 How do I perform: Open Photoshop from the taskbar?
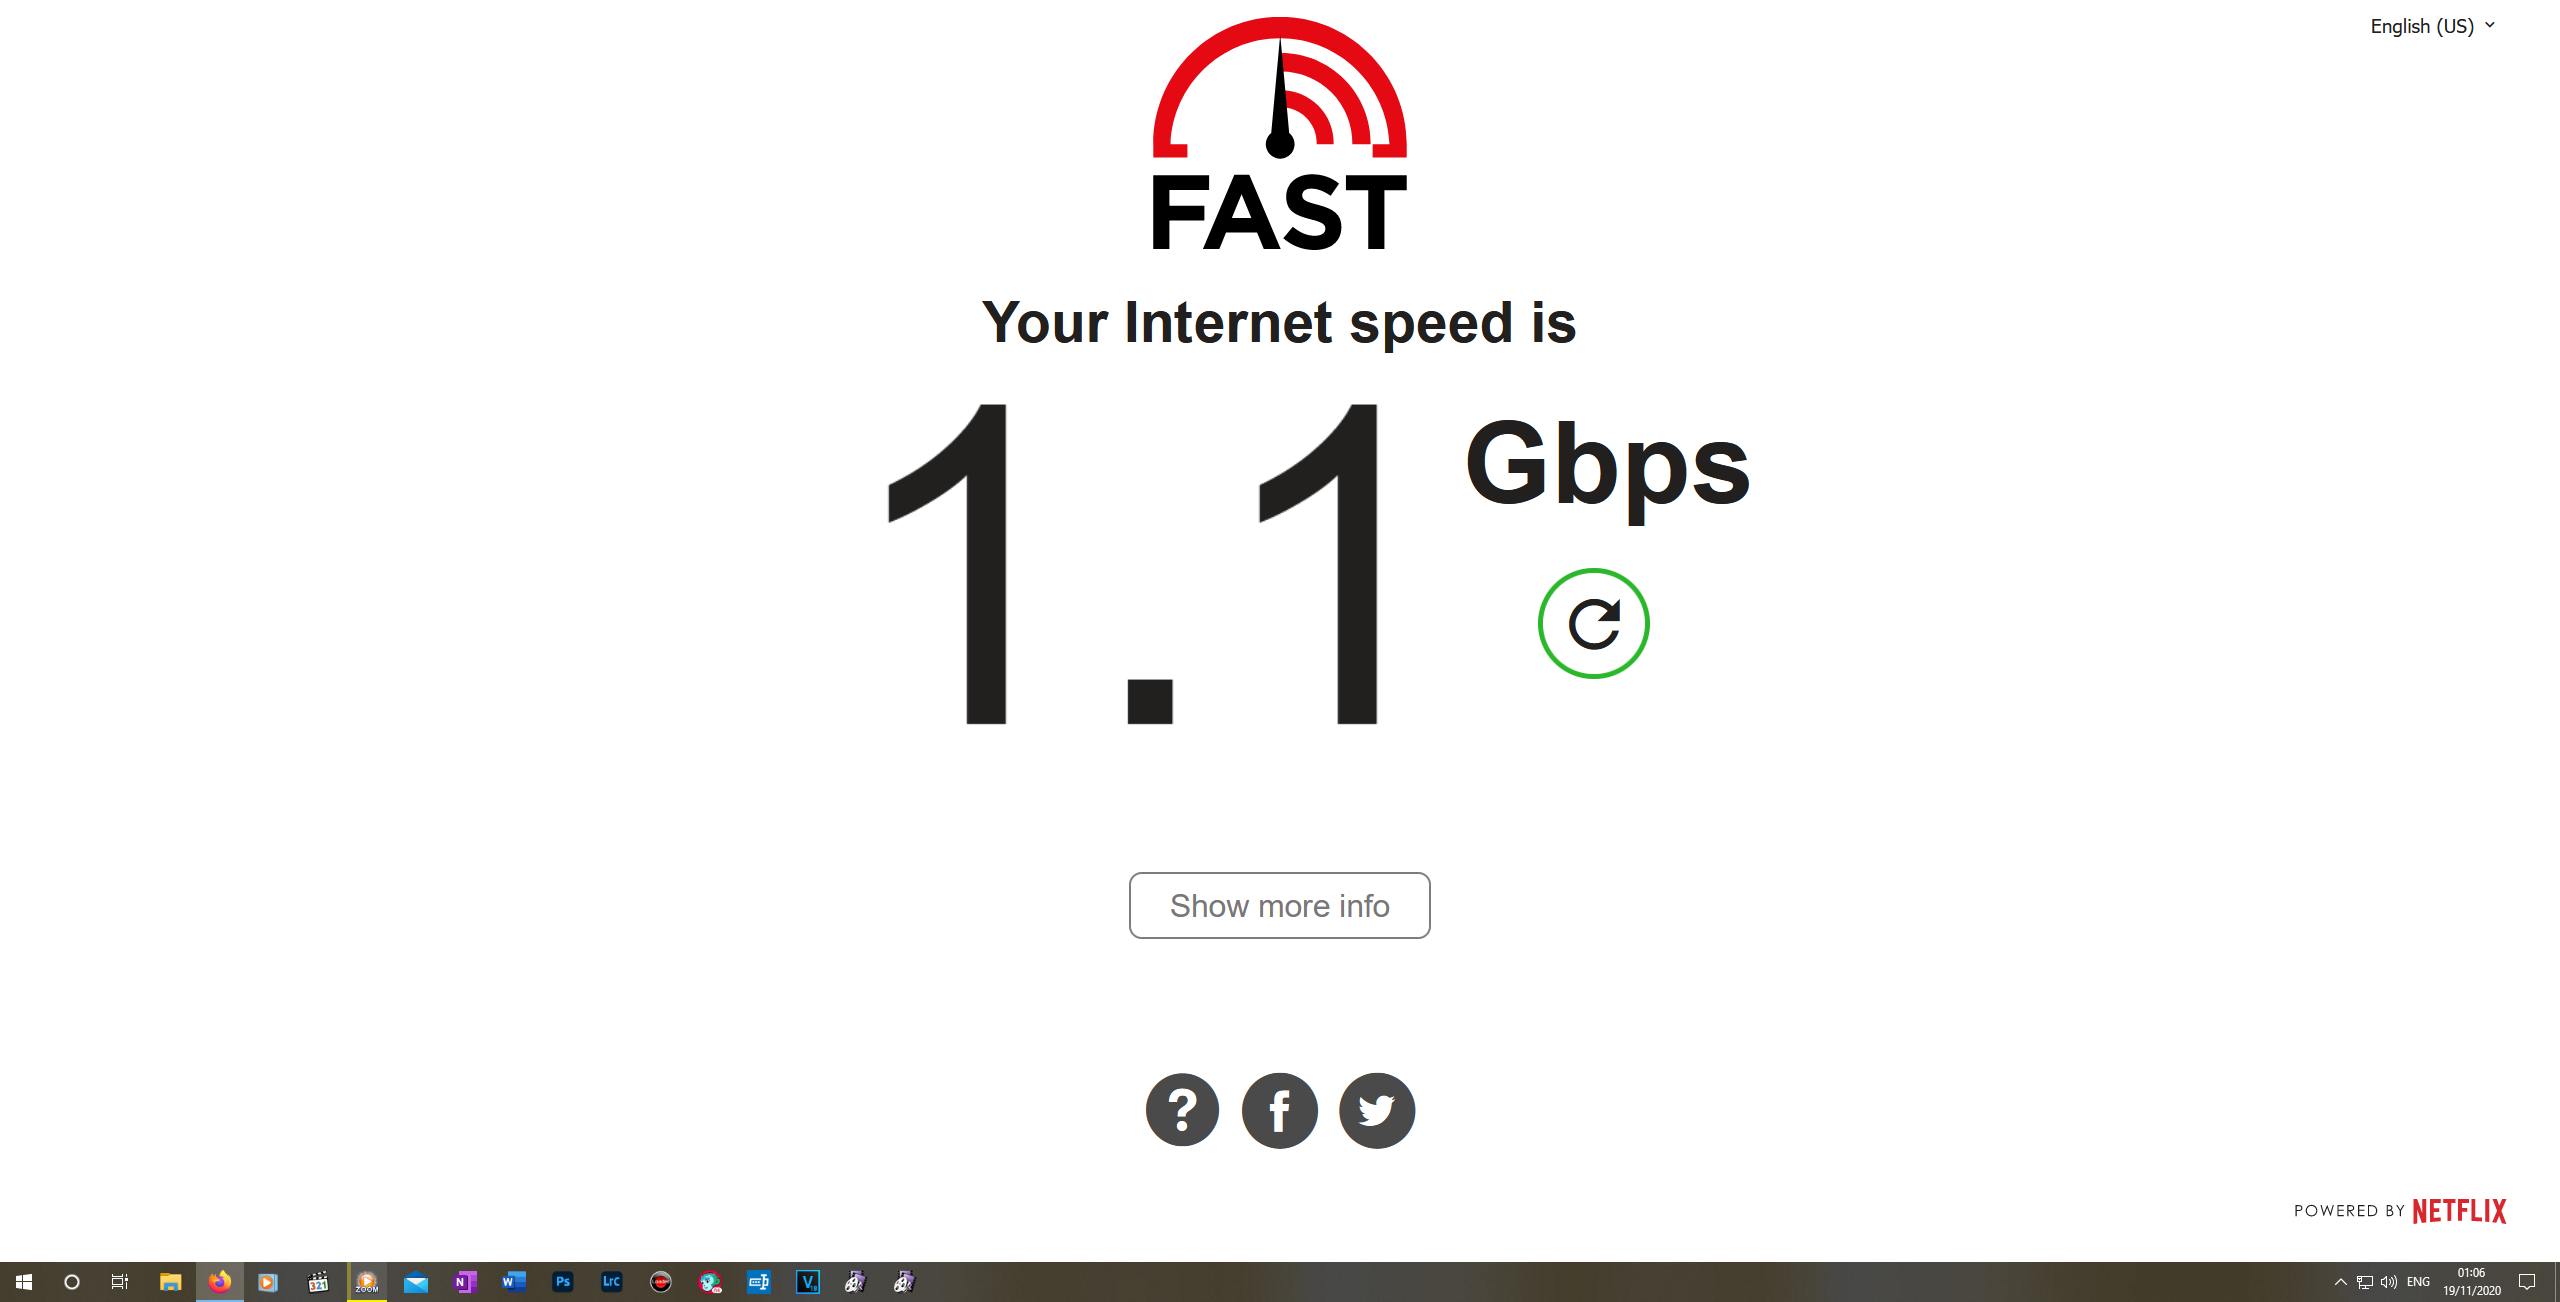(563, 1282)
